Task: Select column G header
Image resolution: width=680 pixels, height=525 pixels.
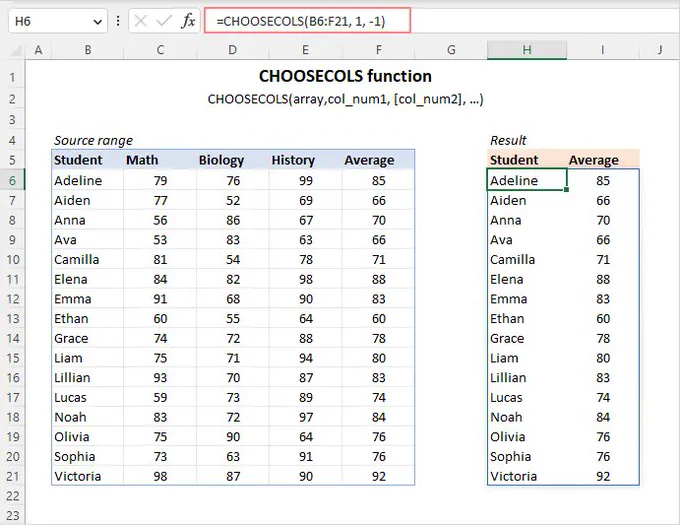Action: (x=451, y=50)
